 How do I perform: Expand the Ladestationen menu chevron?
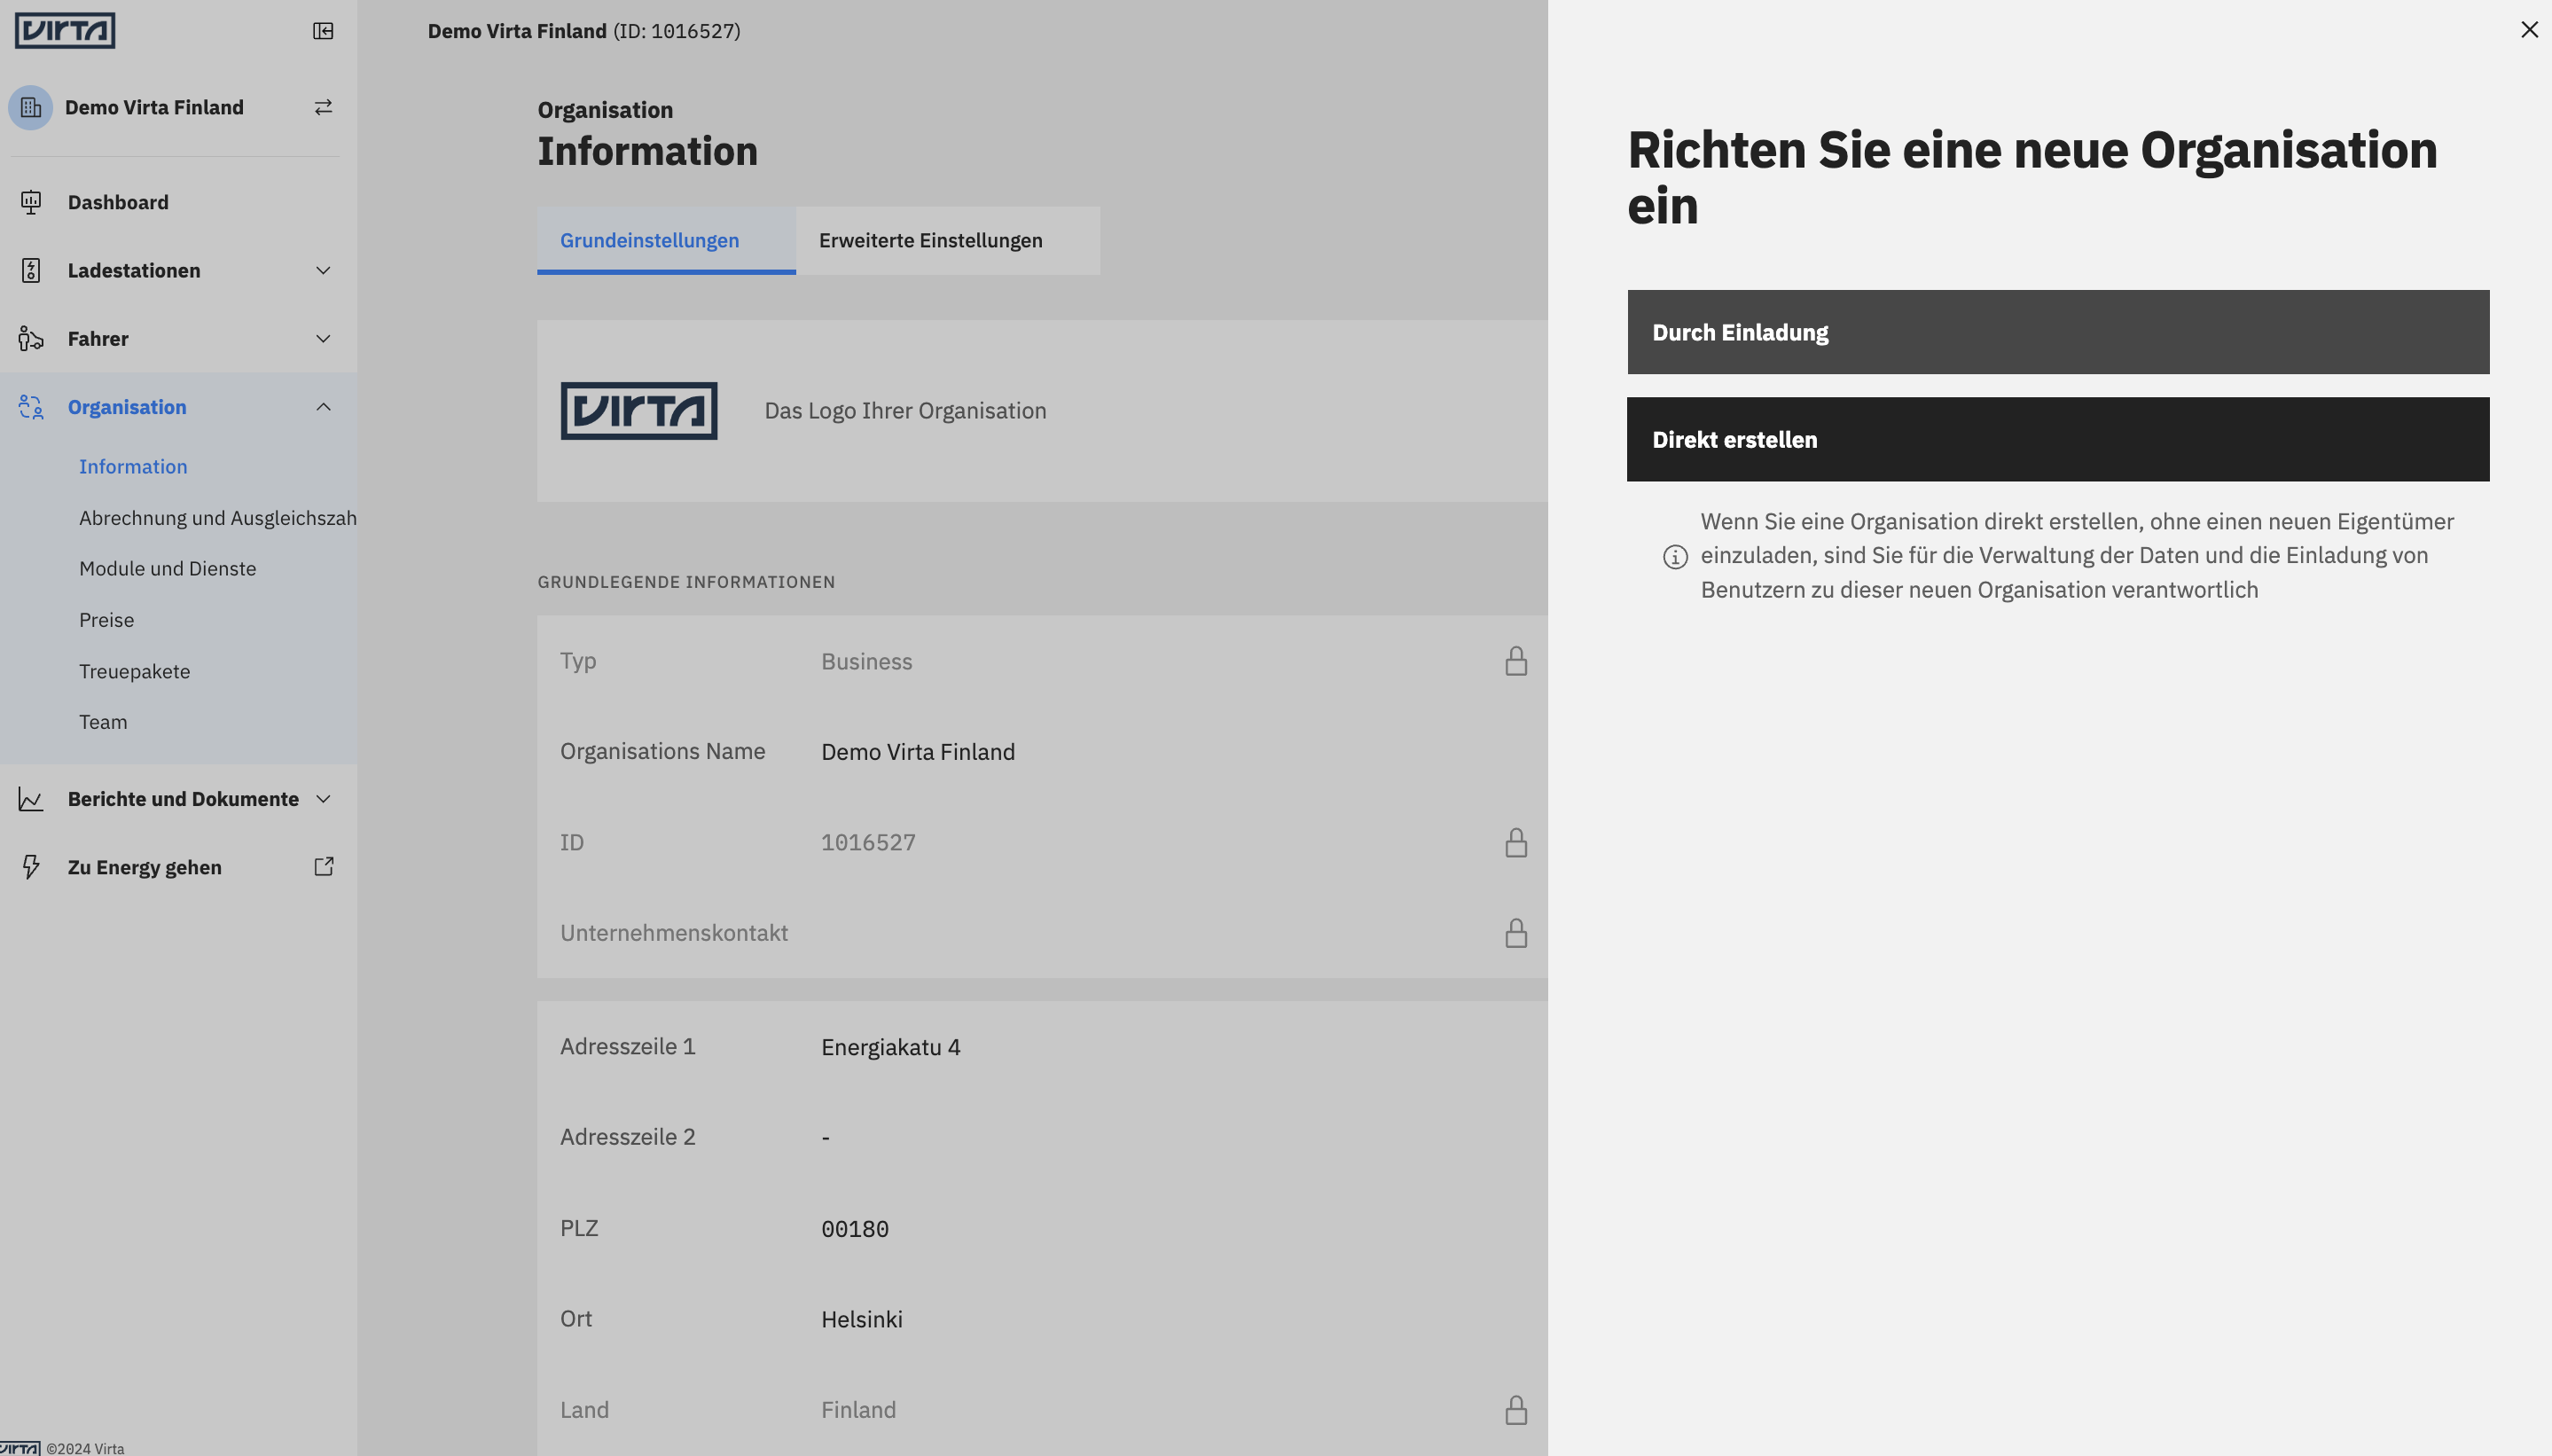click(x=323, y=270)
